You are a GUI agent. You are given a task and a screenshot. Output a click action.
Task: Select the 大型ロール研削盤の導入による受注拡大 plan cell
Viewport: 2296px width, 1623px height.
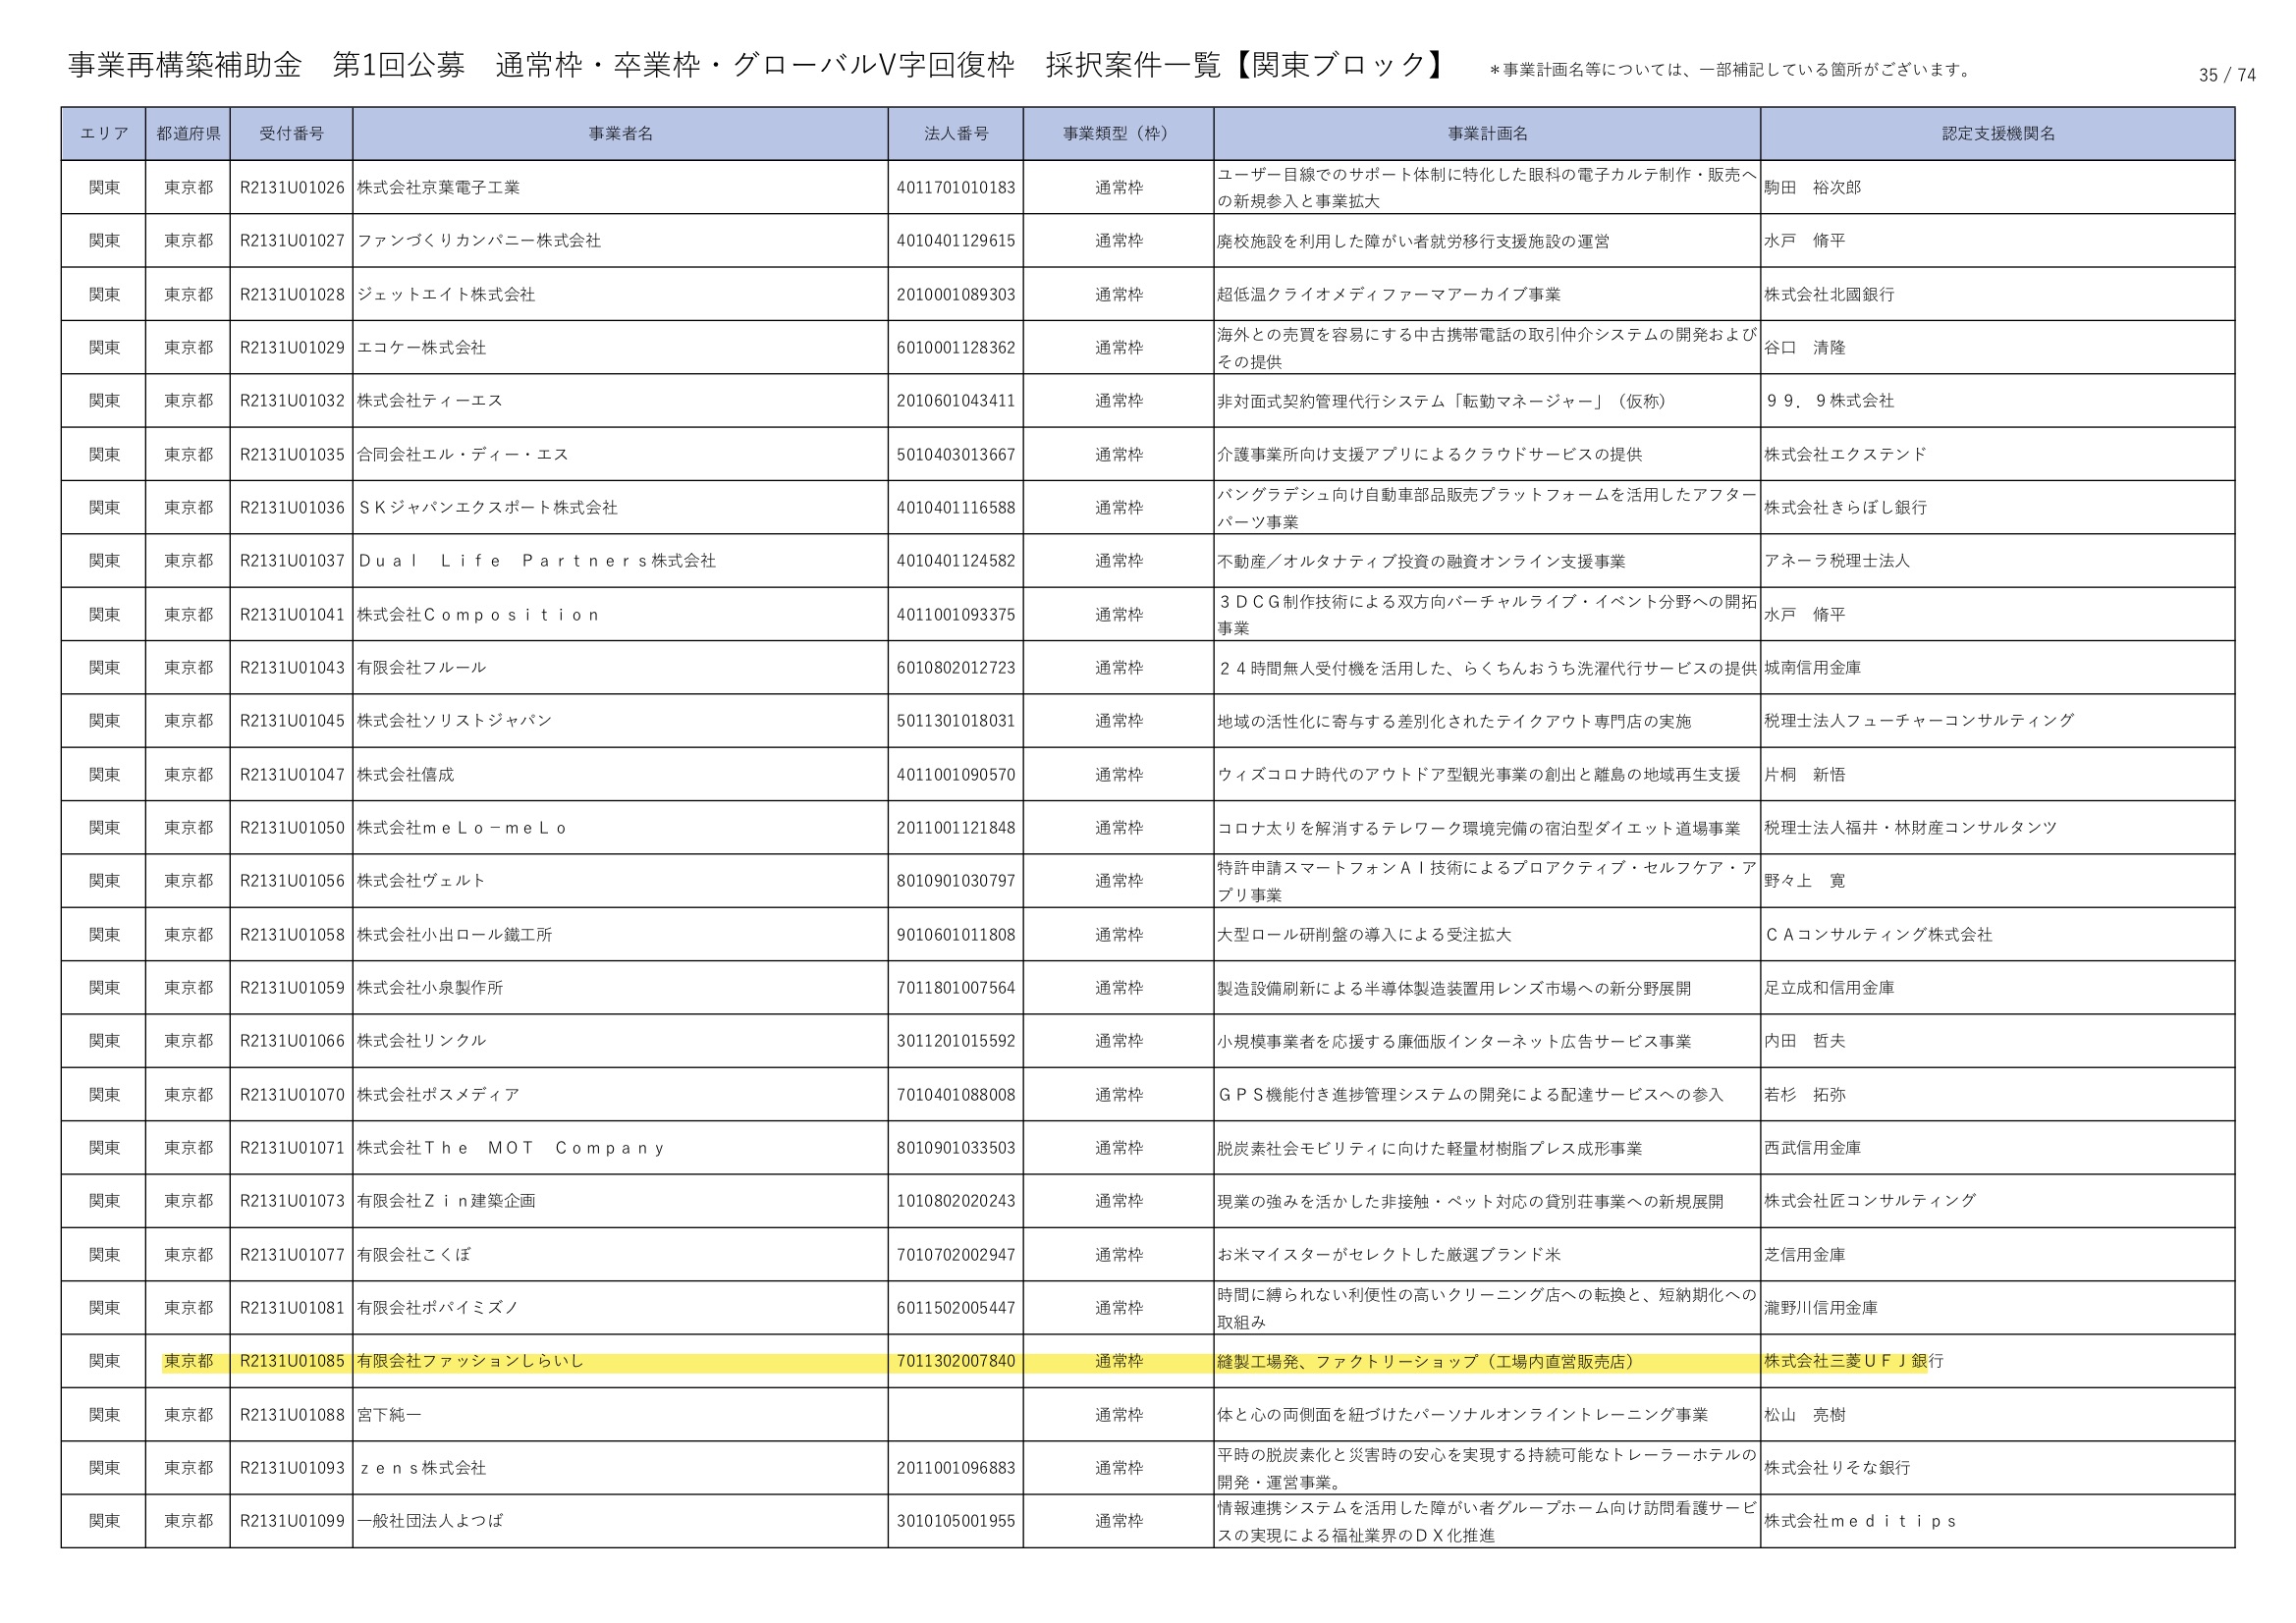(x=1364, y=935)
